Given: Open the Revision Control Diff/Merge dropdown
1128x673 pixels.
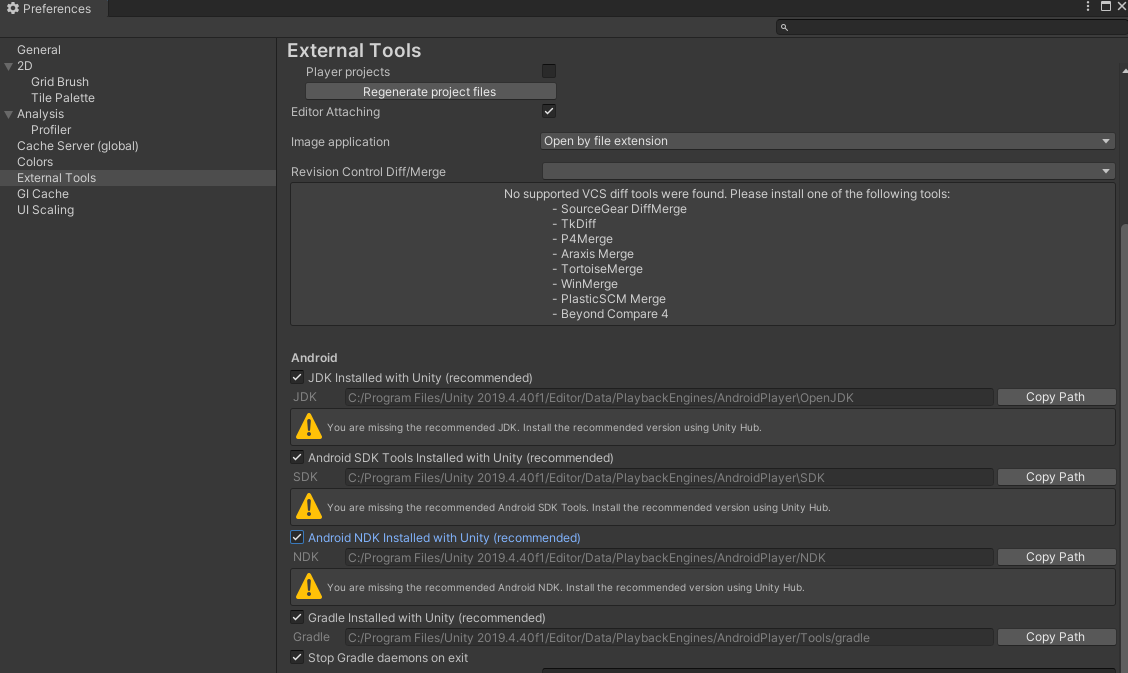Looking at the screenshot, I should pyautogui.click(x=827, y=171).
